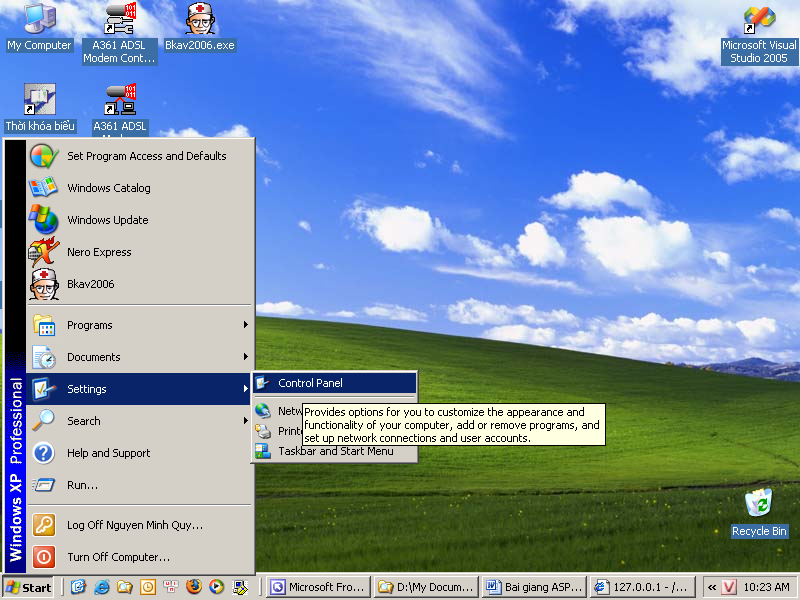Screen dimensions: 800x600
Task: Choose Set Program Access and Defaults
Action: 140,156
